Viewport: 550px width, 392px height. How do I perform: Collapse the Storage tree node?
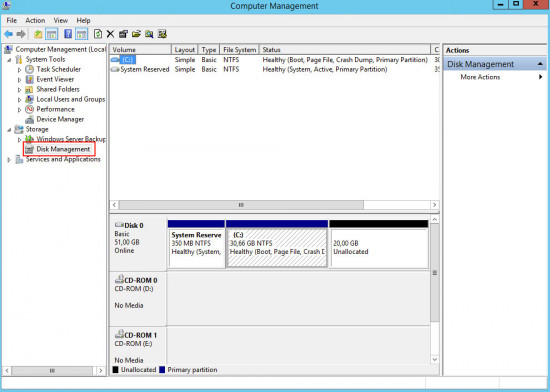pyautogui.click(x=9, y=130)
